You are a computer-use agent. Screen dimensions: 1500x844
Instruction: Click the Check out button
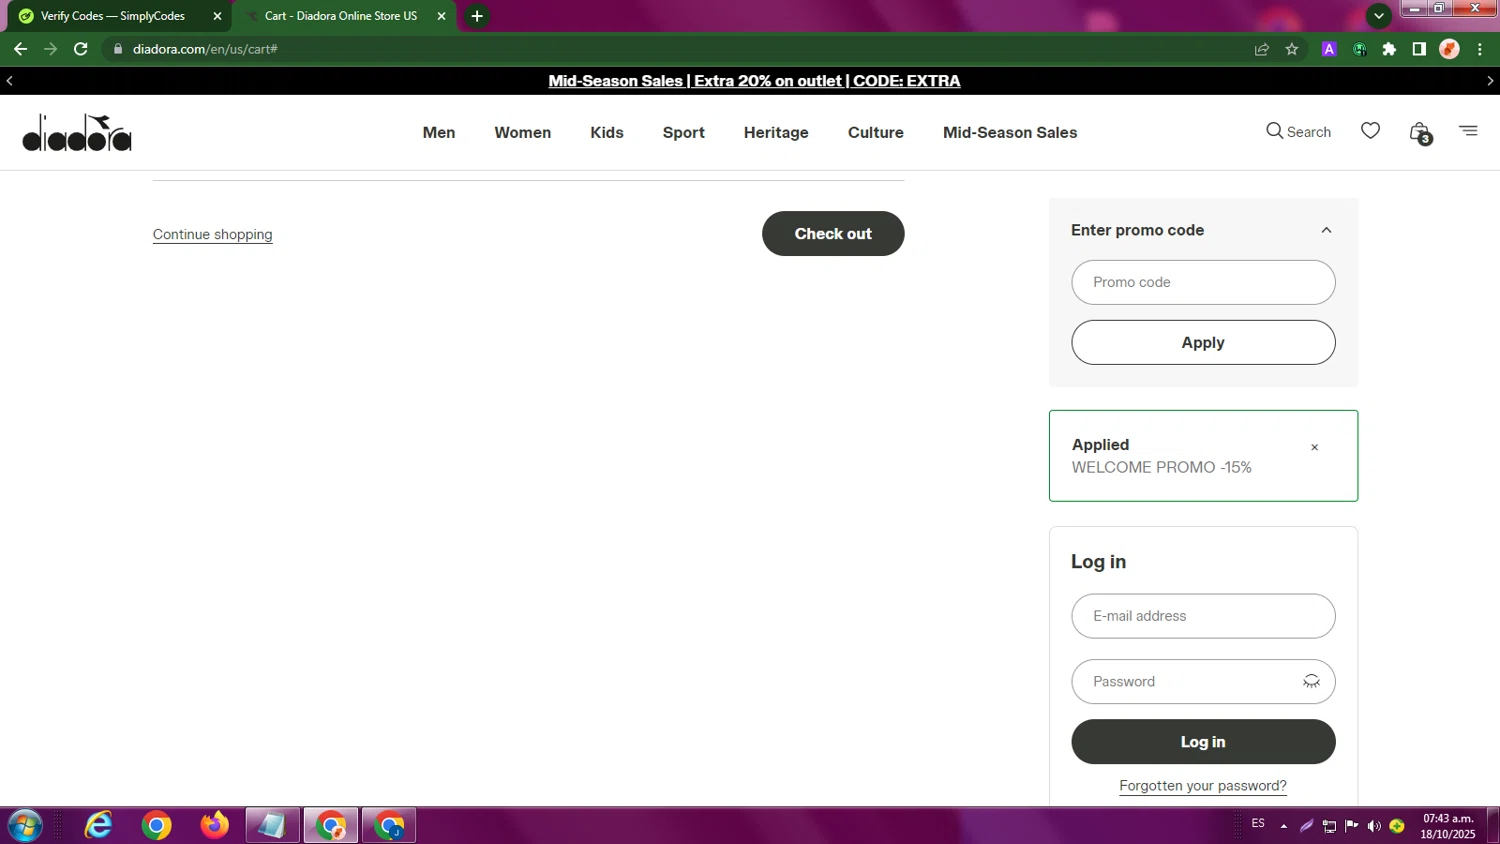click(833, 233)
